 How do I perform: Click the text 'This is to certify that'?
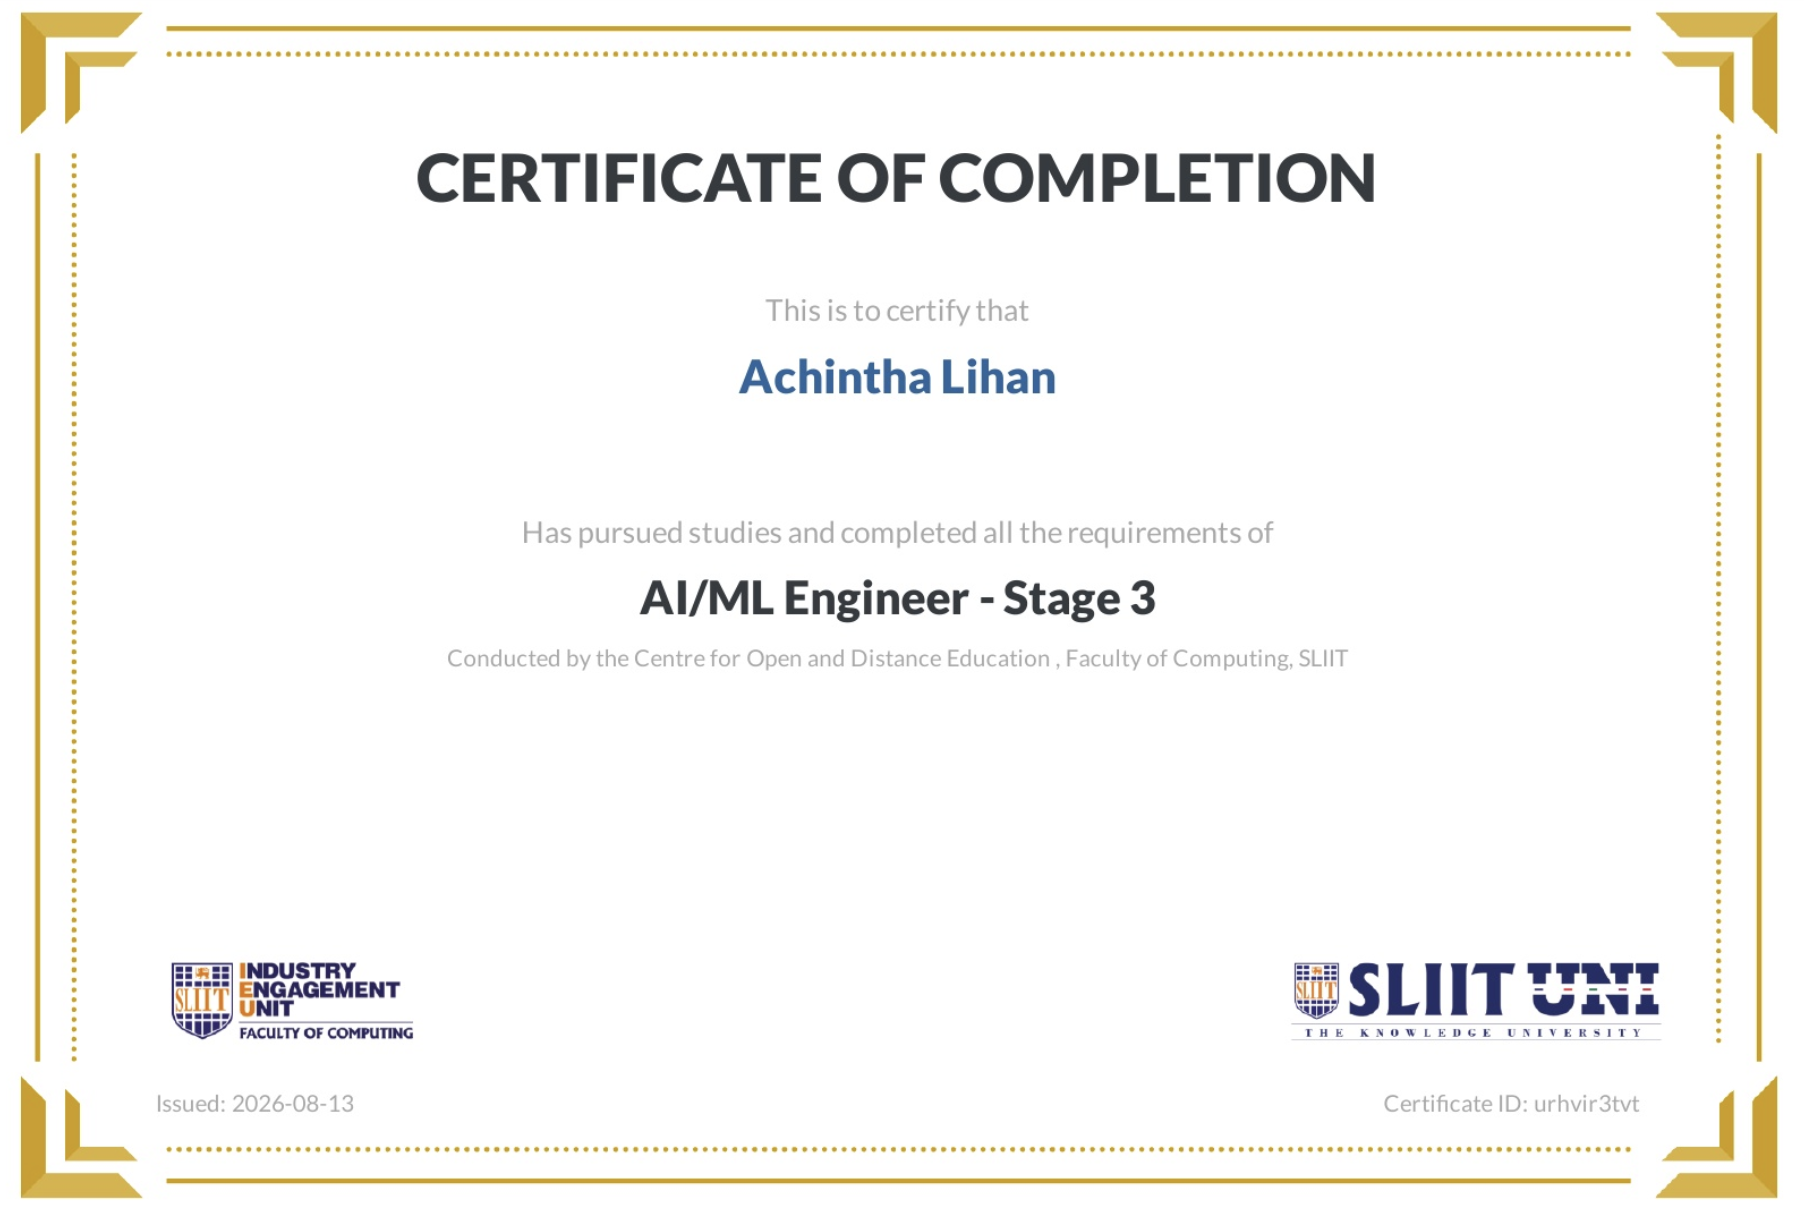[897, 311]
